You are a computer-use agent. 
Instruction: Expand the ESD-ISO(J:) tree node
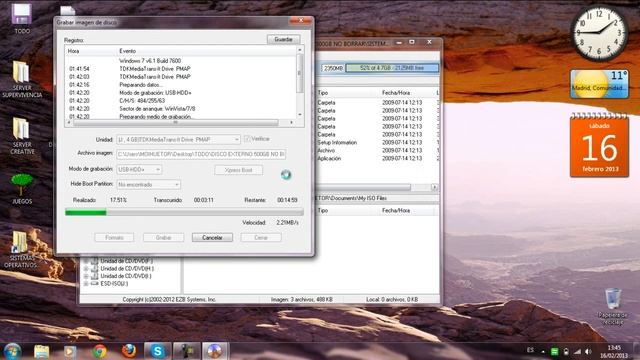pyautogui.click(x=86, y=283)
